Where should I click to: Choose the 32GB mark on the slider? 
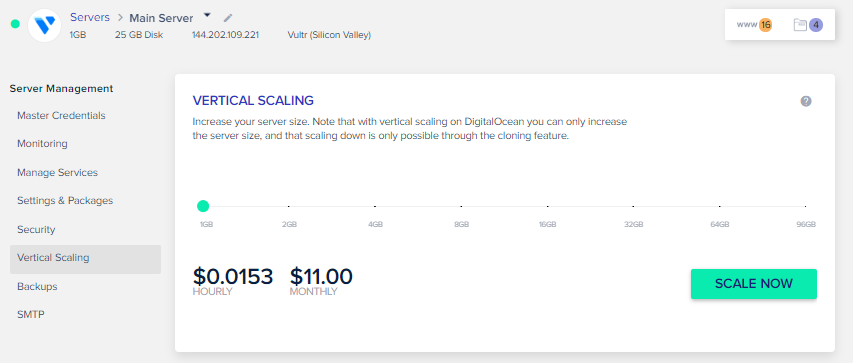tap(634, 206)
